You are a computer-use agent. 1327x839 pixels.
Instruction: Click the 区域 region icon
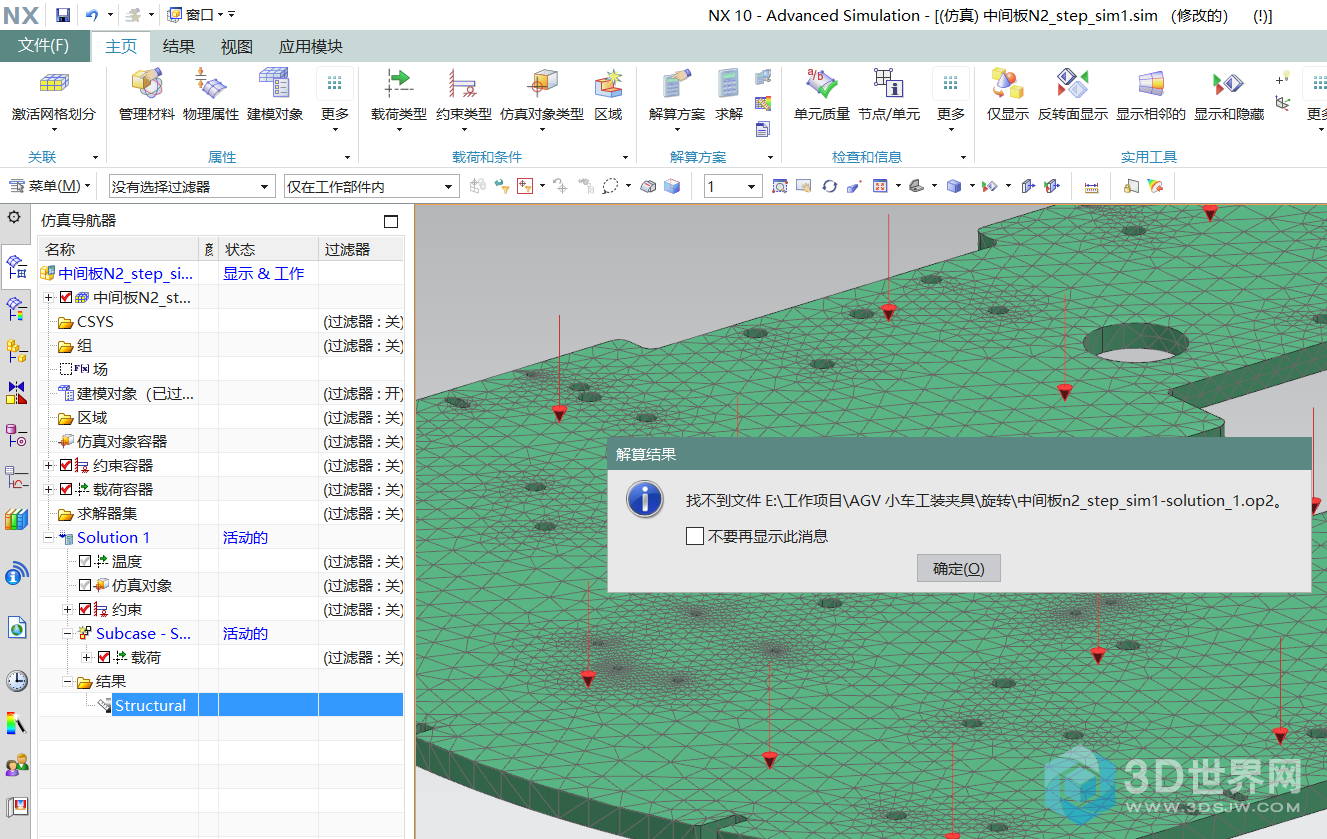(608, 86)
